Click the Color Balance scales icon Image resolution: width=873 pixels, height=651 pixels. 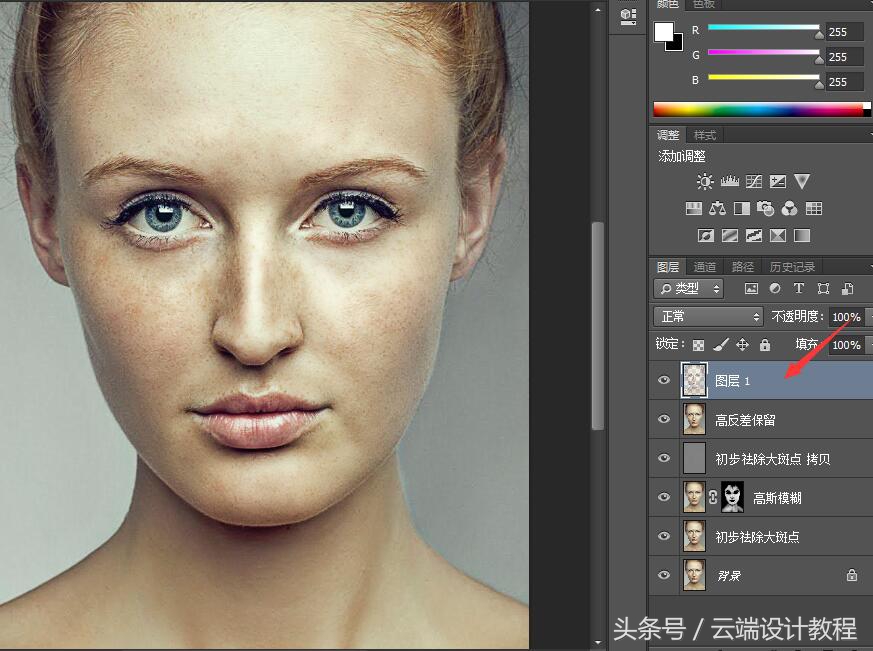(x=717, y=209)
